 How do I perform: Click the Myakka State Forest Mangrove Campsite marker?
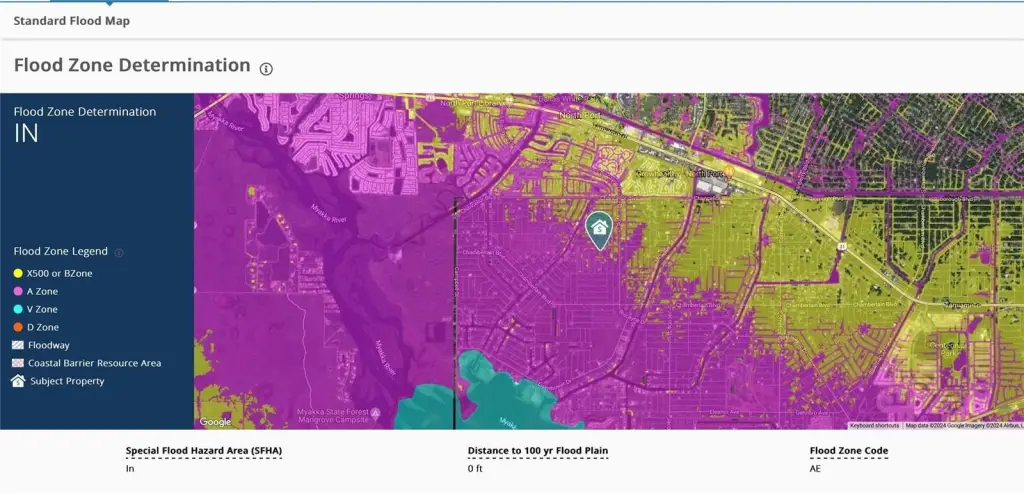coord(375,412)
